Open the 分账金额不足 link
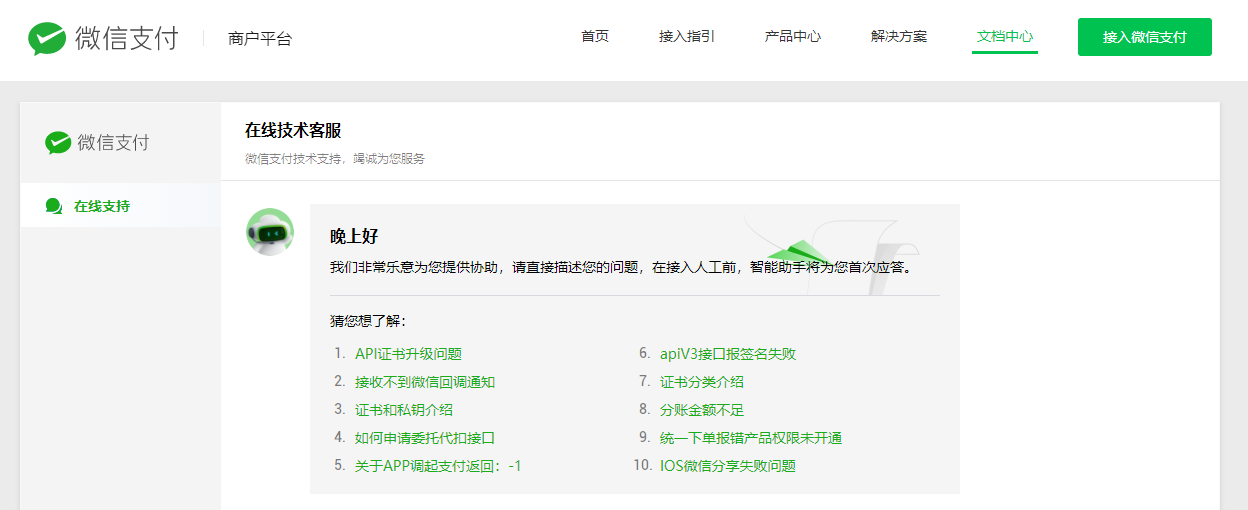 702,410
